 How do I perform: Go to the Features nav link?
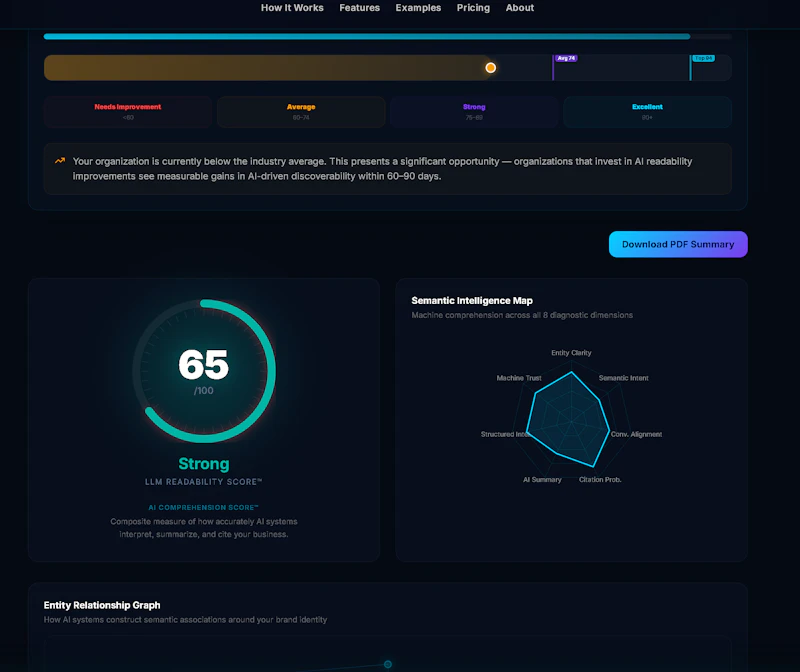coord(359,8)
